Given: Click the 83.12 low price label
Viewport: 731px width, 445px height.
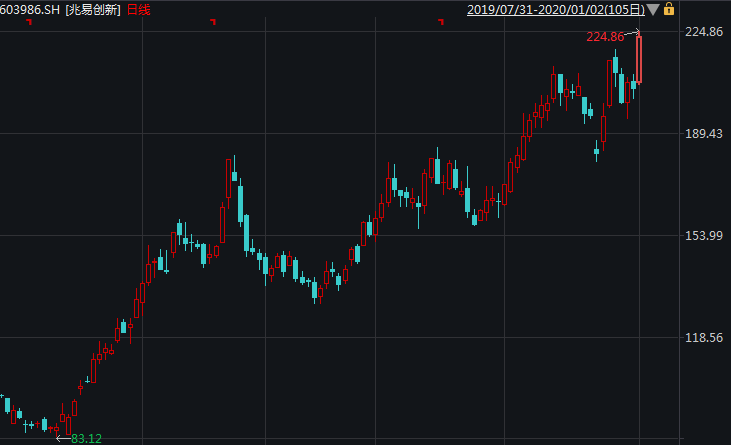Looking at the screenshot, I should tap(86, 438).
